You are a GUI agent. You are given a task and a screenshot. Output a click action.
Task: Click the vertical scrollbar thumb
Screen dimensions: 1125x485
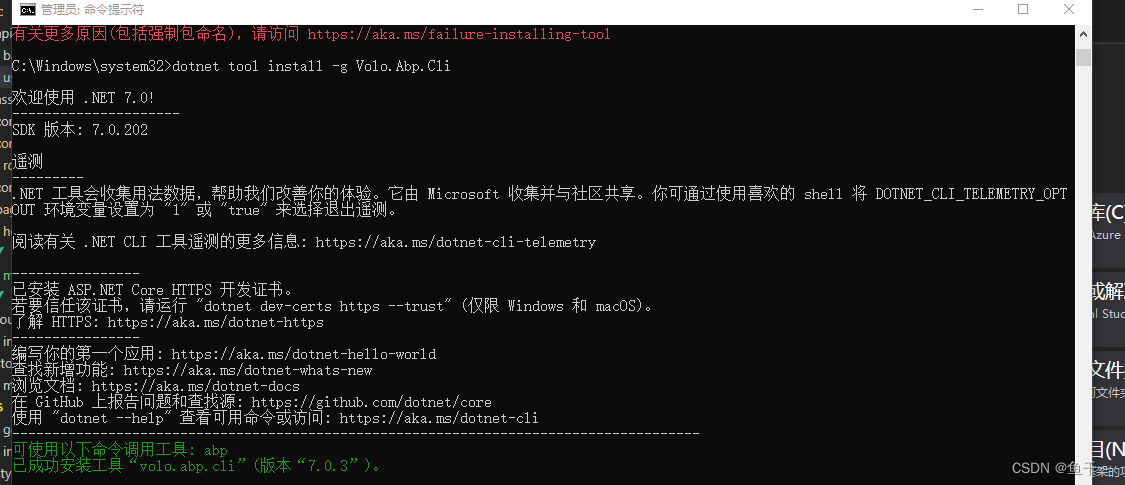(x=1083, y=56)
